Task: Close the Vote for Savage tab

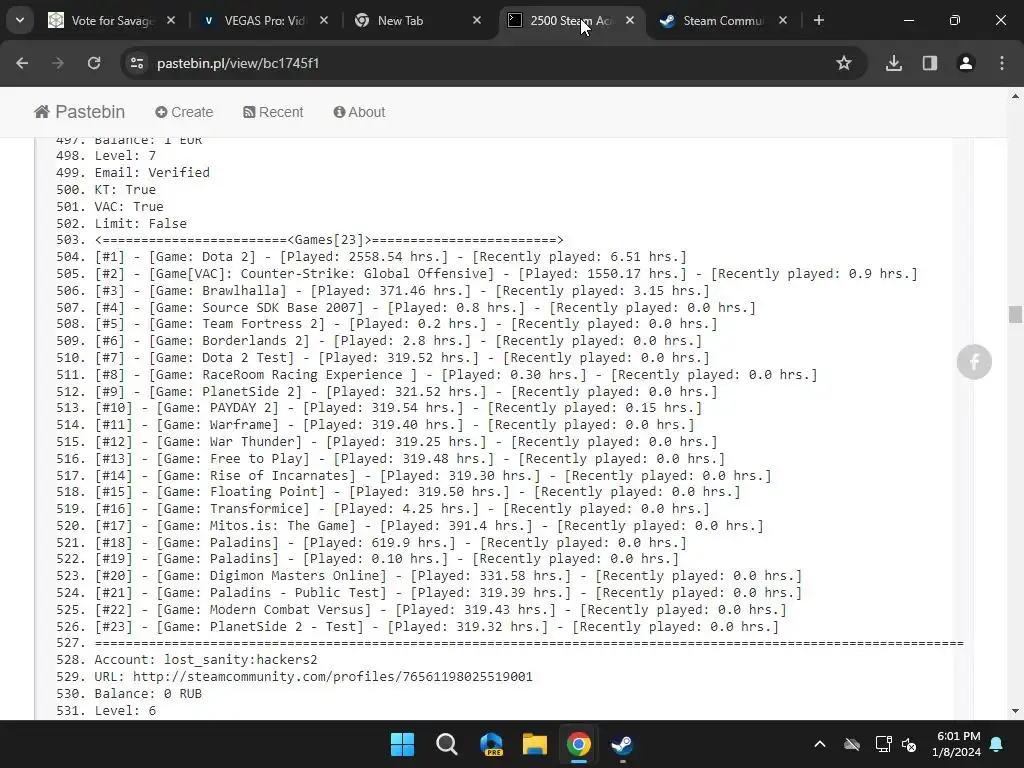Action: pos(171,20)
